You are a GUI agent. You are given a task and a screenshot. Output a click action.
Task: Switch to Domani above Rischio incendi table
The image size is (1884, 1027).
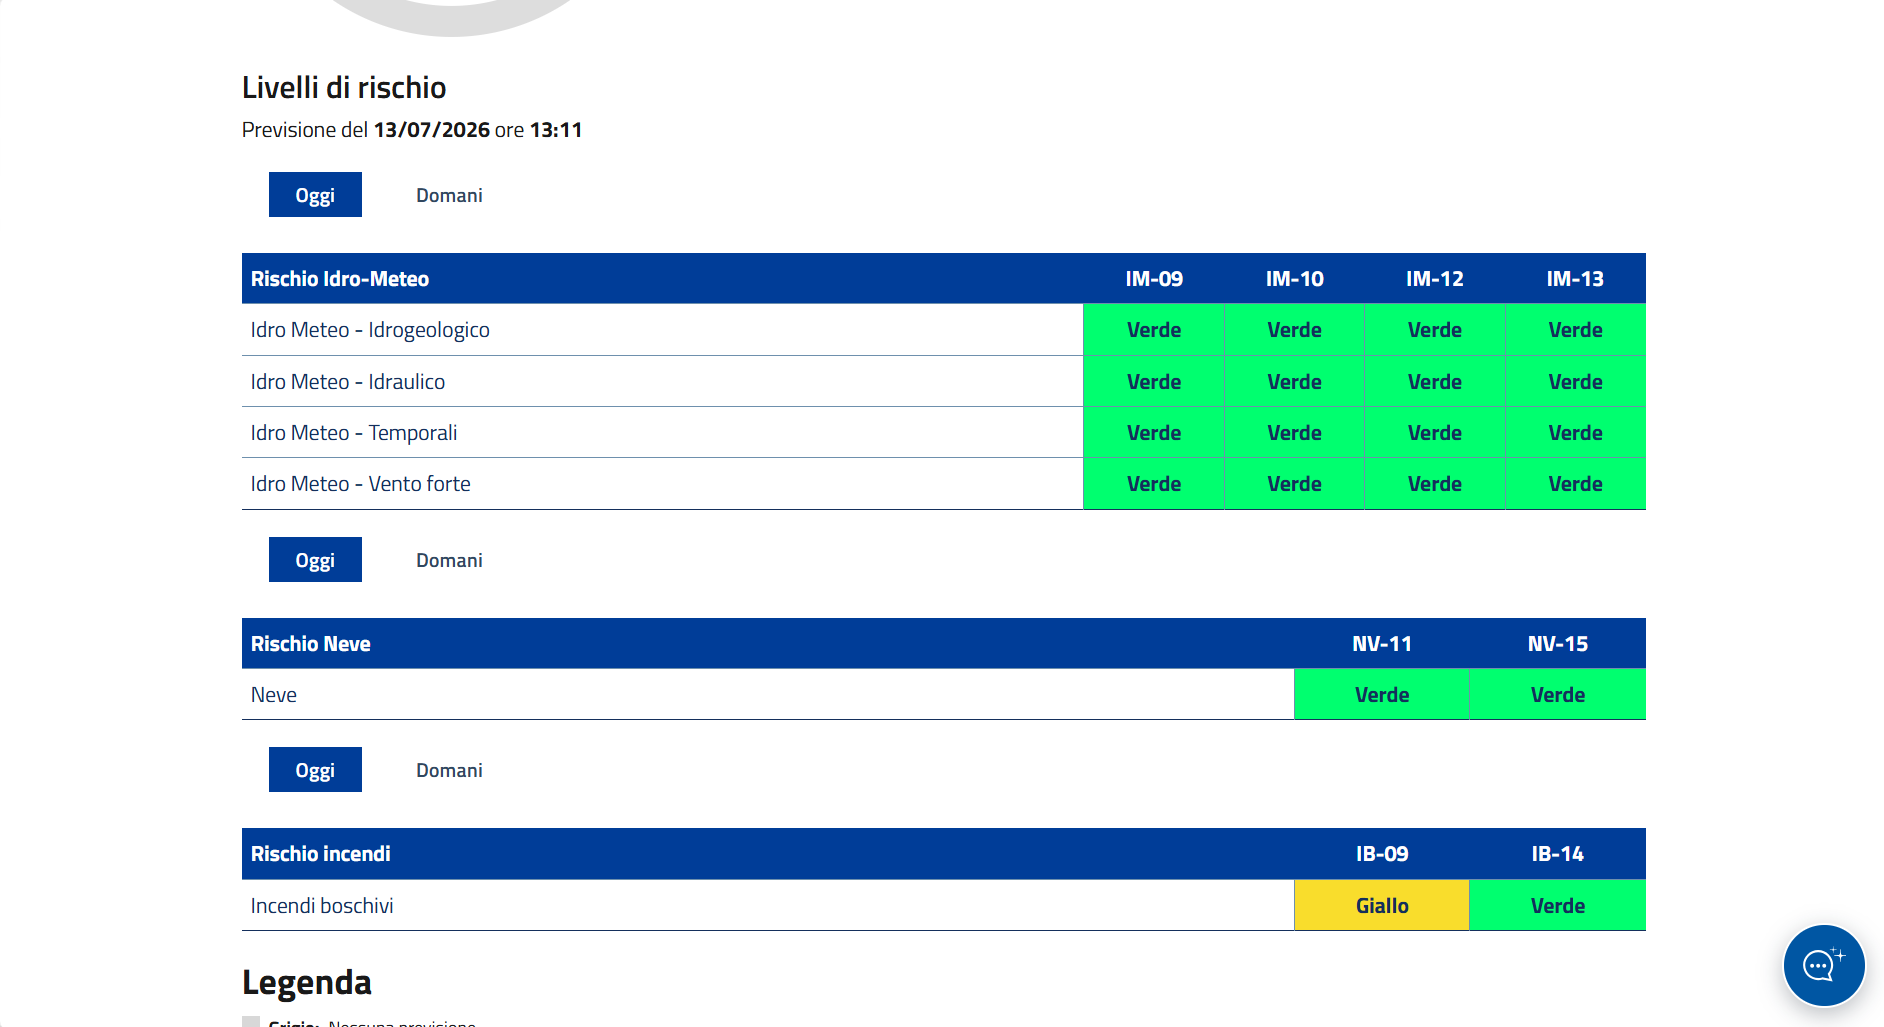(x=449, y=770)
